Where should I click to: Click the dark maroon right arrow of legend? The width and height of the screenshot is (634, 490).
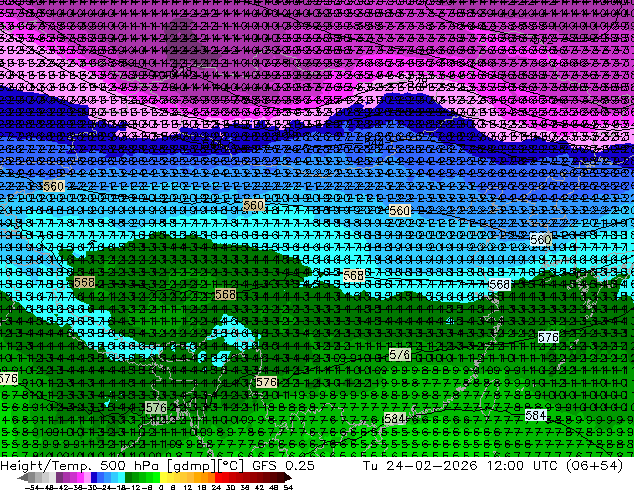coord(287,477)
